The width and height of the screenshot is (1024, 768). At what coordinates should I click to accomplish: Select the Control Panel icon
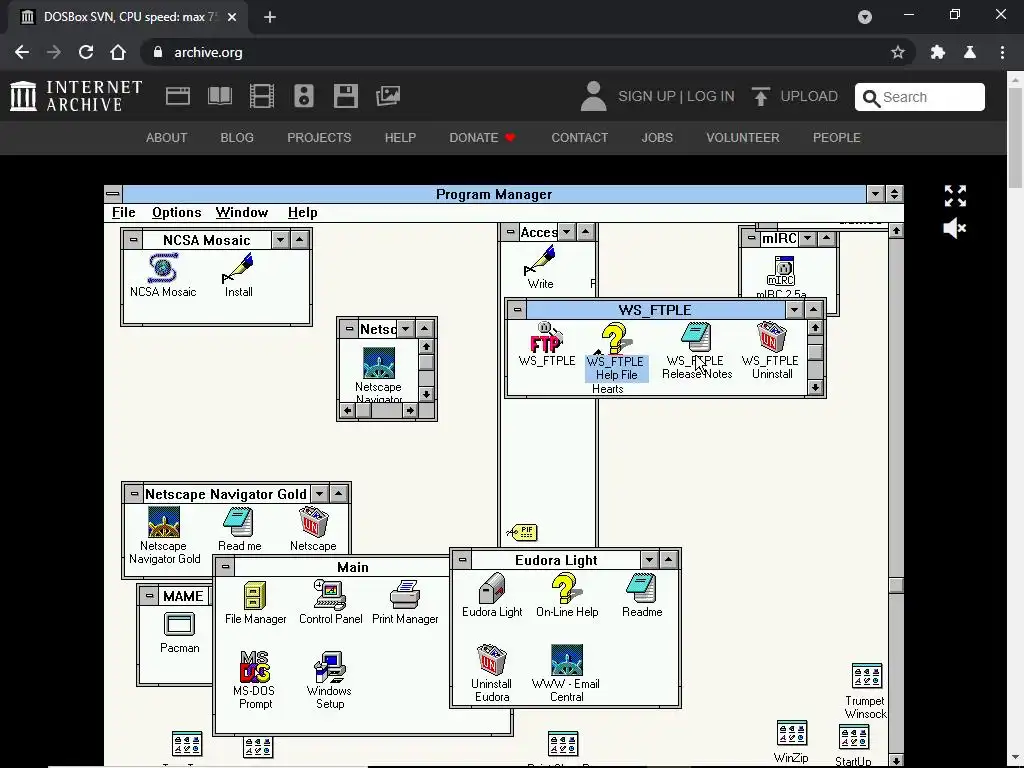[x=330, y=595]
